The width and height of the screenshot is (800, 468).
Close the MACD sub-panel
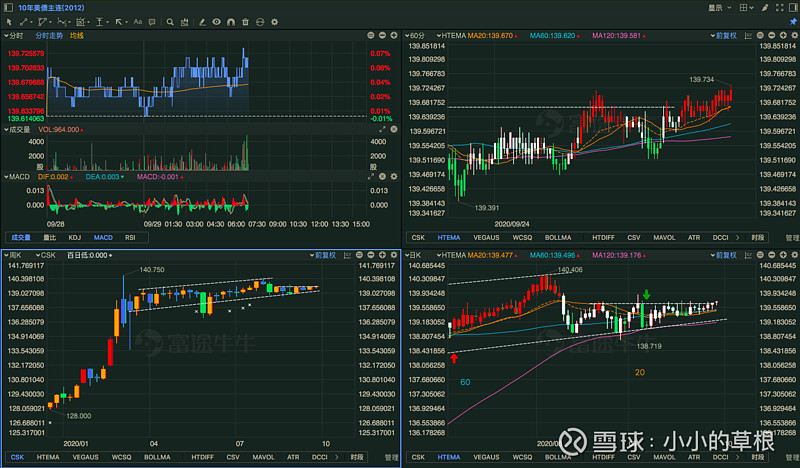382,177
